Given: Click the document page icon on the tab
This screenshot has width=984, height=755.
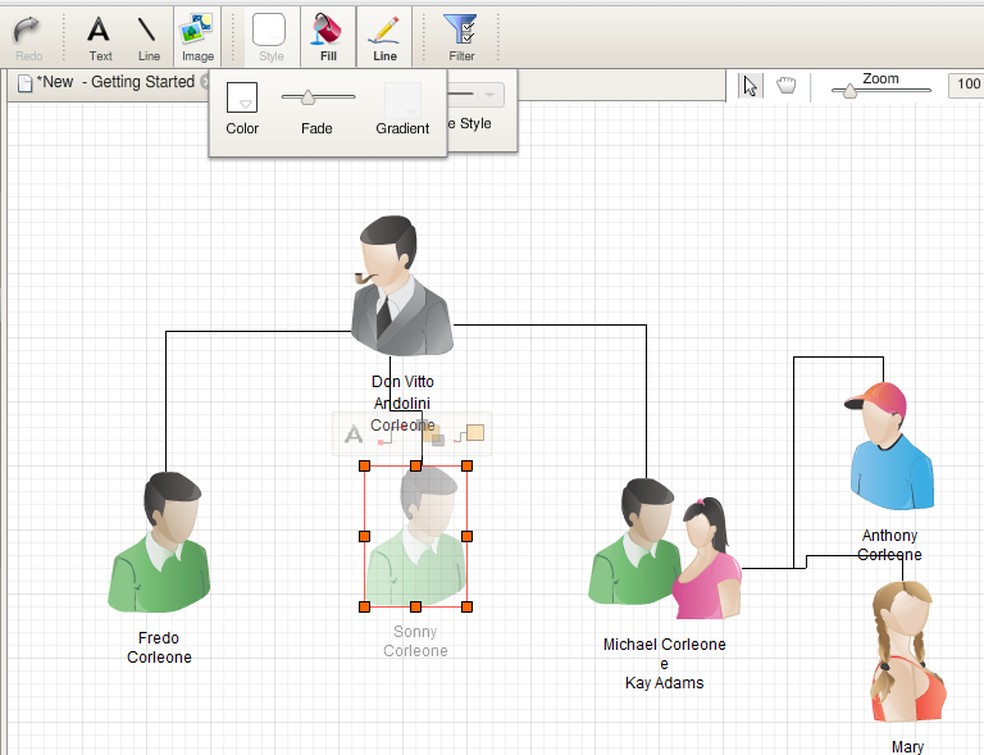Looking at the screenshot, I should [25, 83].
